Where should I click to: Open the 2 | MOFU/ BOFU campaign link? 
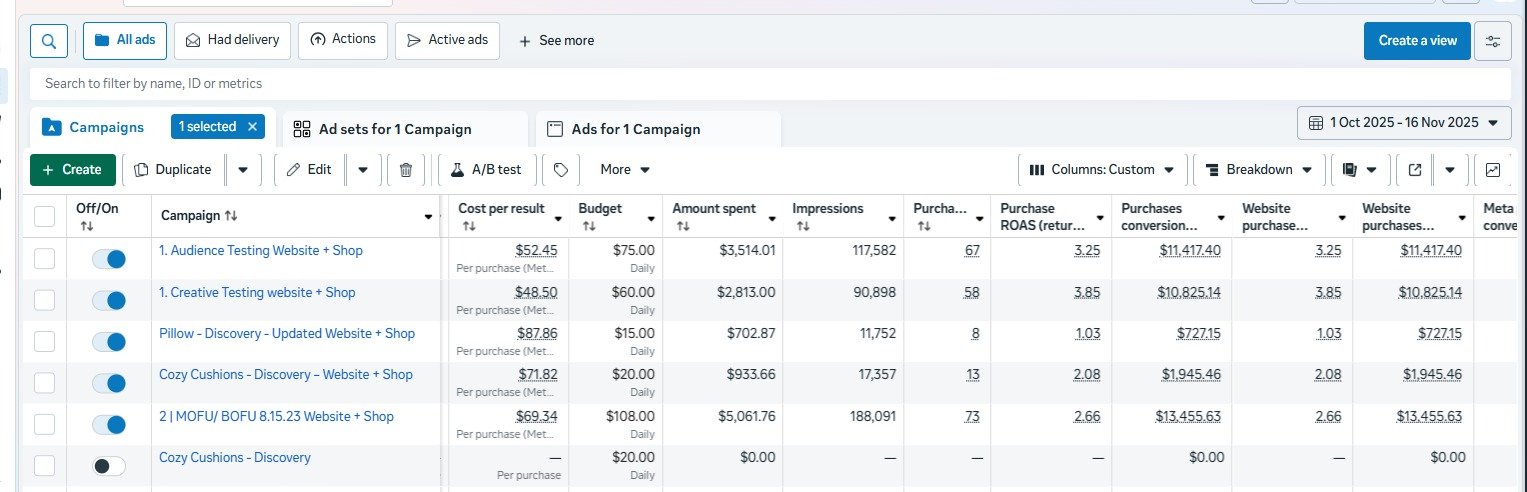[x=276, y=417]
